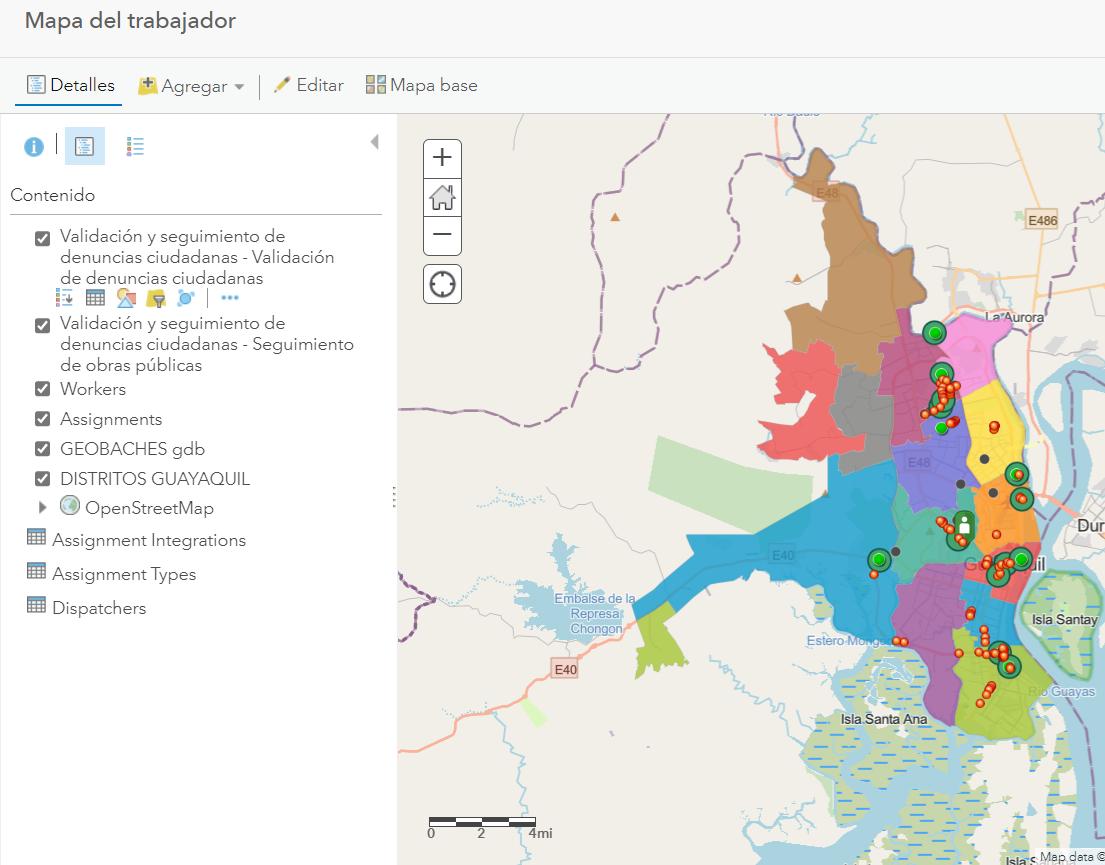The width and height of the screenshot is (1105, 865).
Task: Click the Editar button
Action: click(x=308, y=86)
